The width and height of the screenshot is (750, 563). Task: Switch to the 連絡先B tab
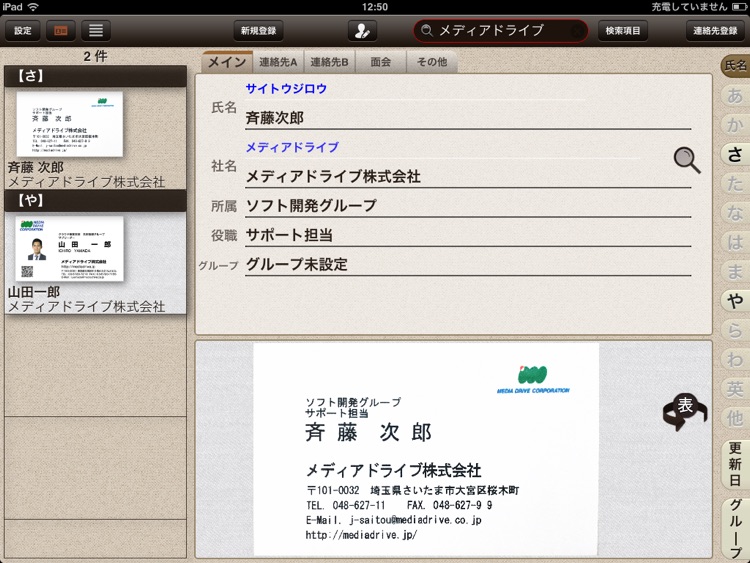coord(329,62)
